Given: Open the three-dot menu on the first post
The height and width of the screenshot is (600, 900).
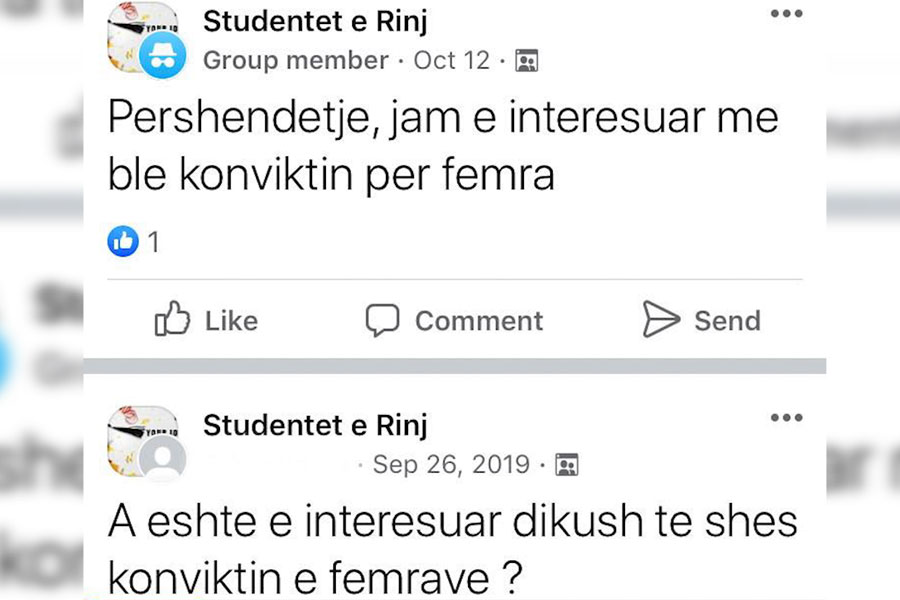Looking at the screenshot, I should tap(786, 14).
